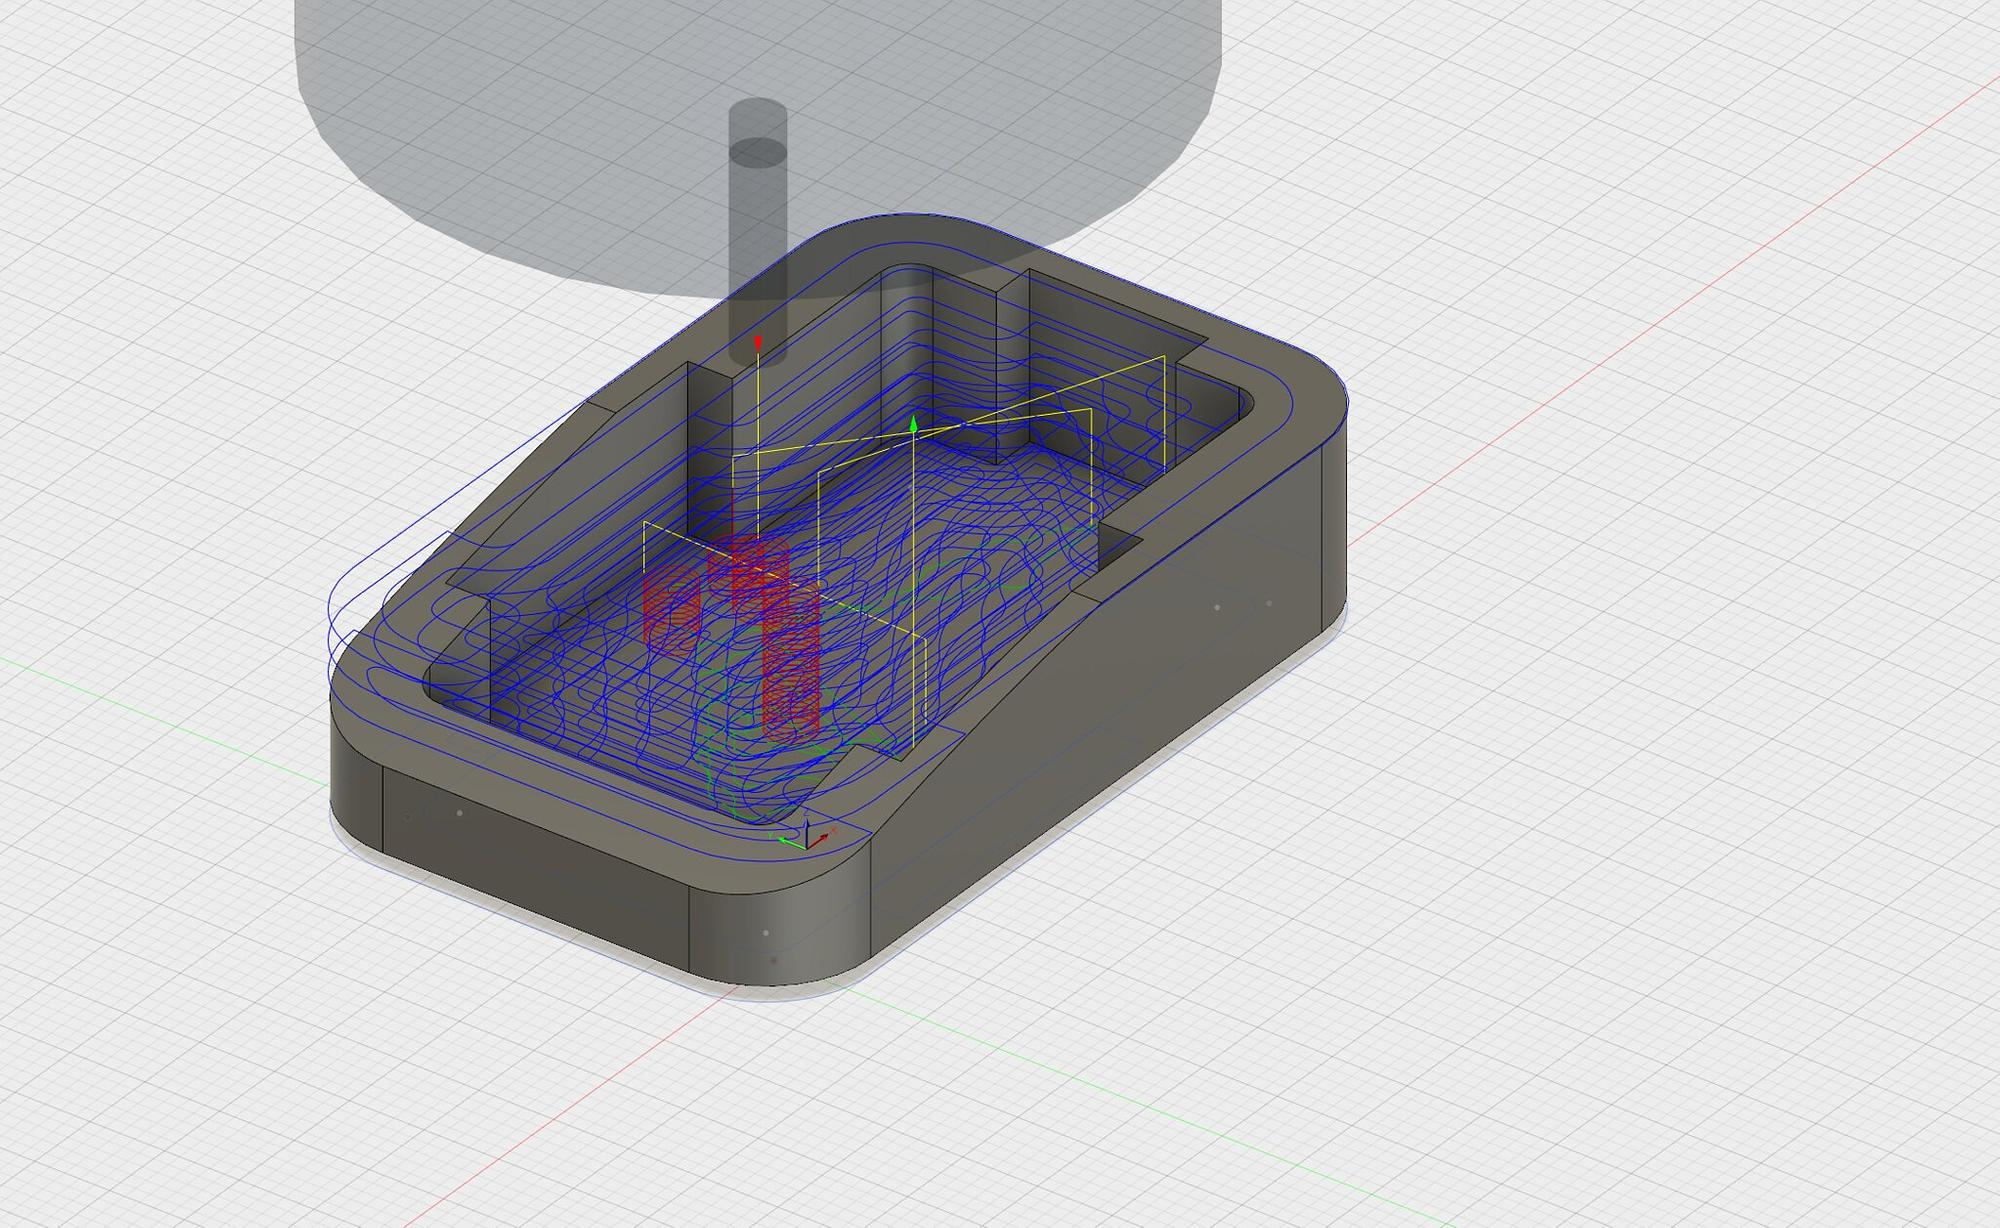Image resolution: width=2000 pixels, height=1228 pixels.
Task: Click the green toolpath end arrow marker
Action: [913, 425]
